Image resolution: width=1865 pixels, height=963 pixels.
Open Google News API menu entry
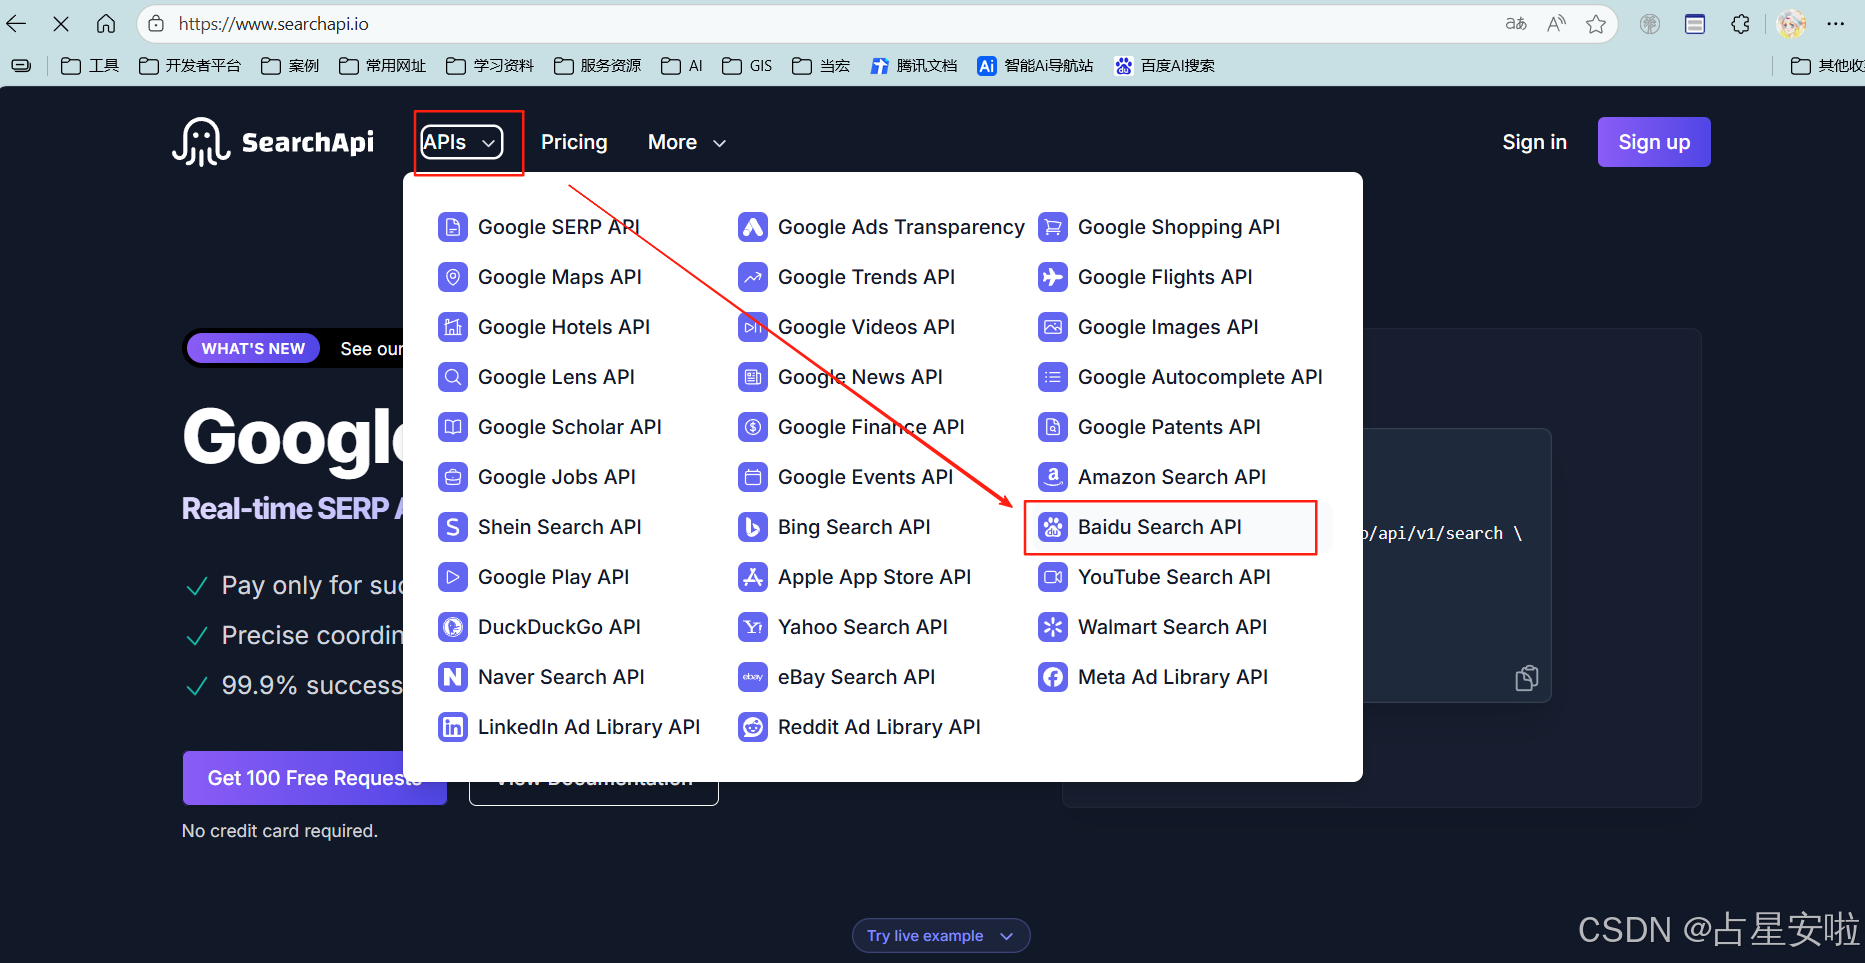(840, 377)
